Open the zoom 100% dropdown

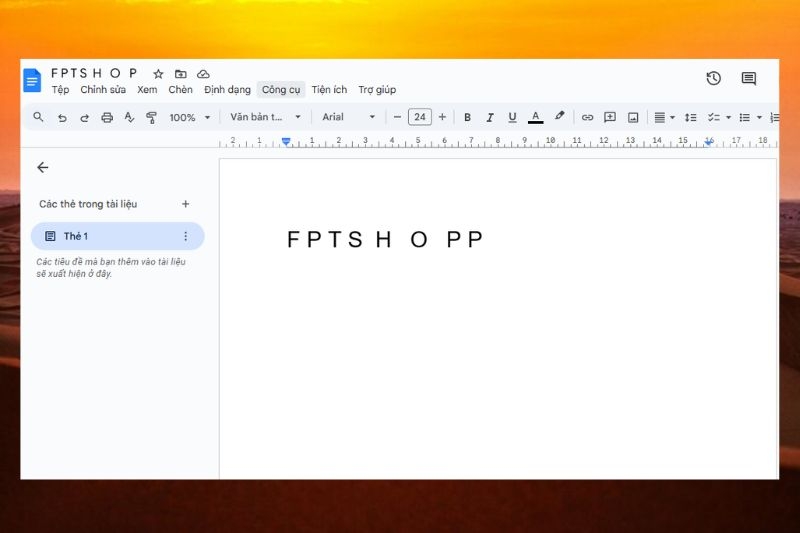pyautogui.click(x=189, y=117)
